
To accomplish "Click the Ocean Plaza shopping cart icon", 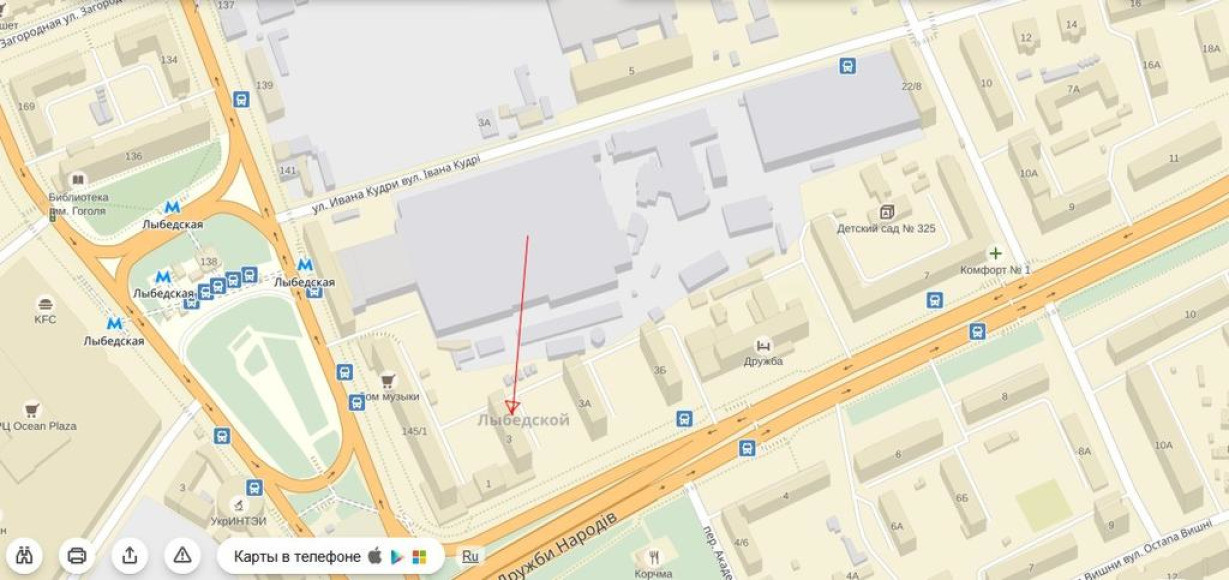I will (33, 409).
